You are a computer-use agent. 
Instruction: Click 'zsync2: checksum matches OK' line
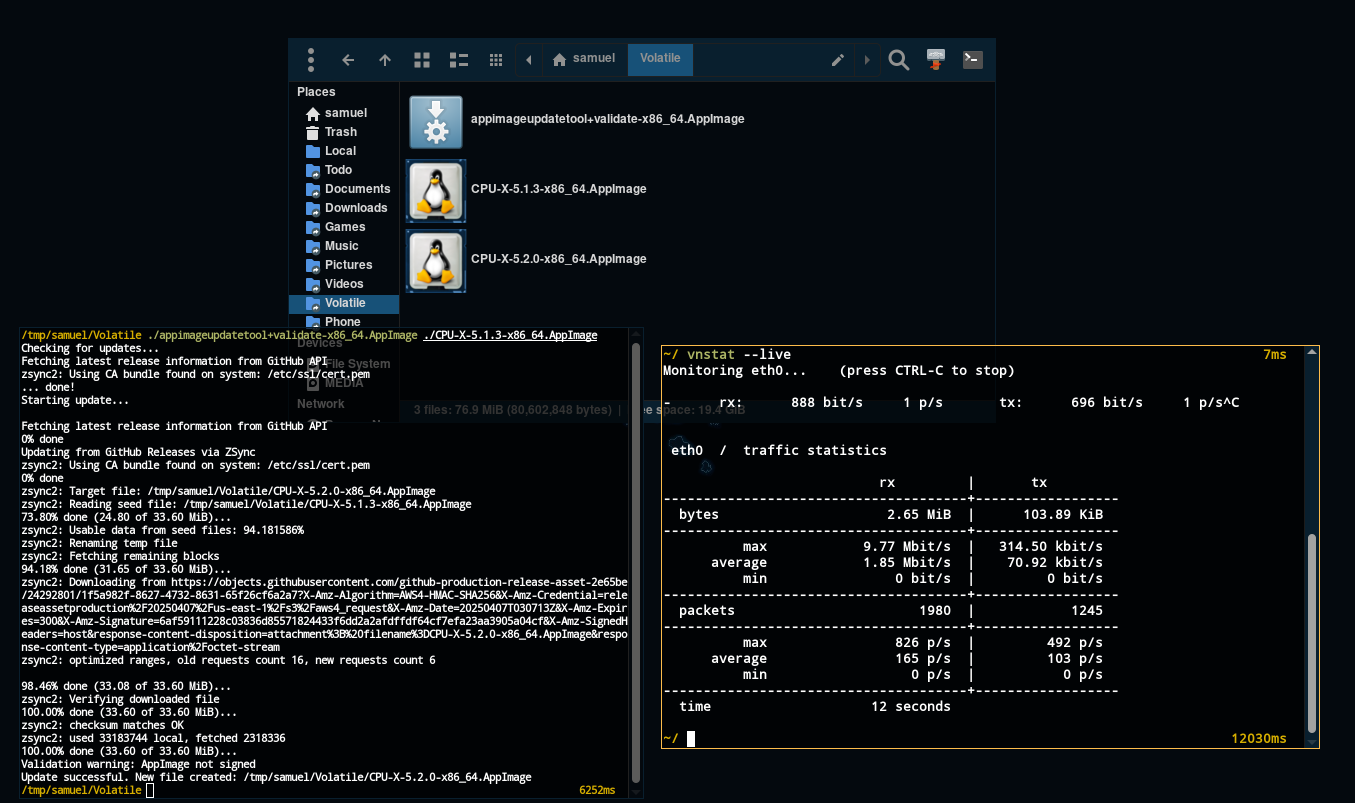coord(102,725)
